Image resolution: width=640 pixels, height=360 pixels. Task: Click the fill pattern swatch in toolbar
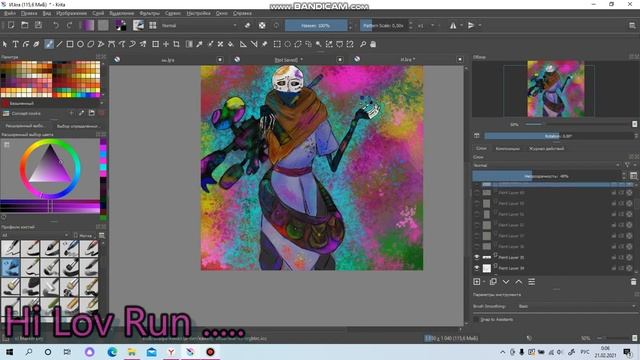pyautogui.click(x=103, y=25)
